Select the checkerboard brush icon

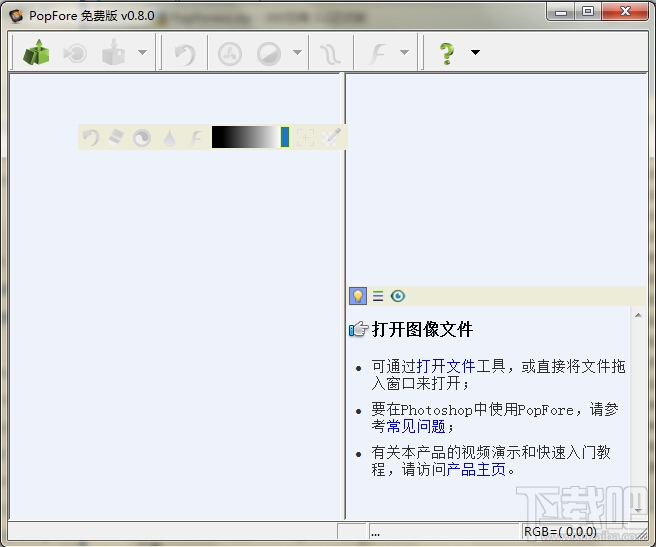pos(331,137)
